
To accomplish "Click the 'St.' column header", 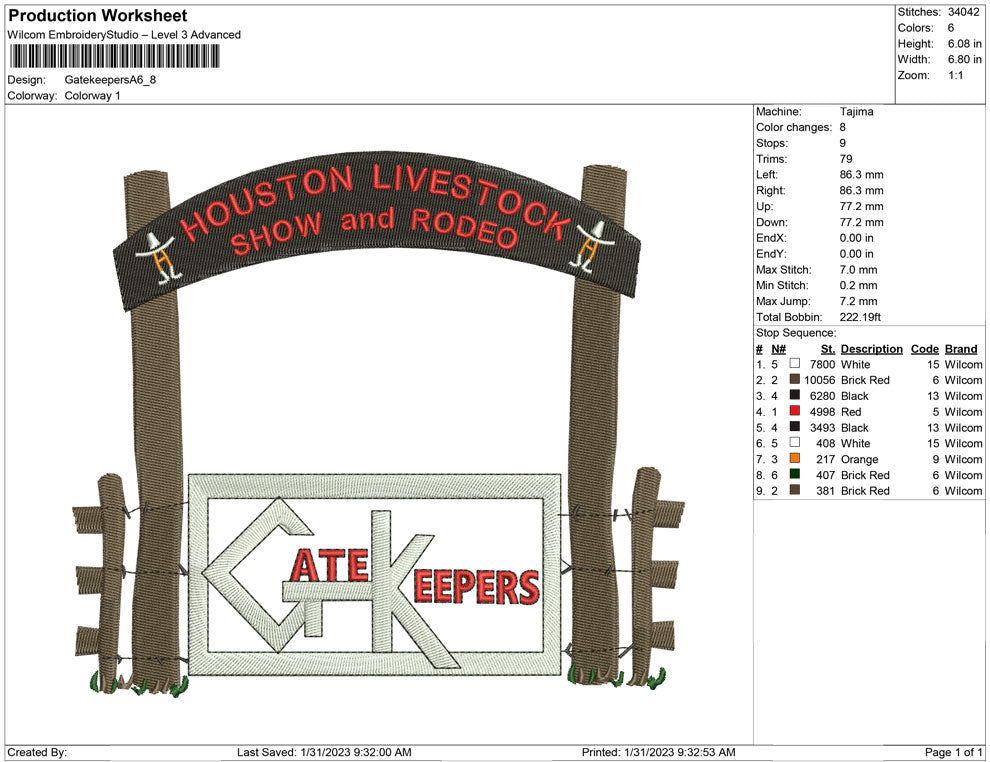I will coord(828,348).
